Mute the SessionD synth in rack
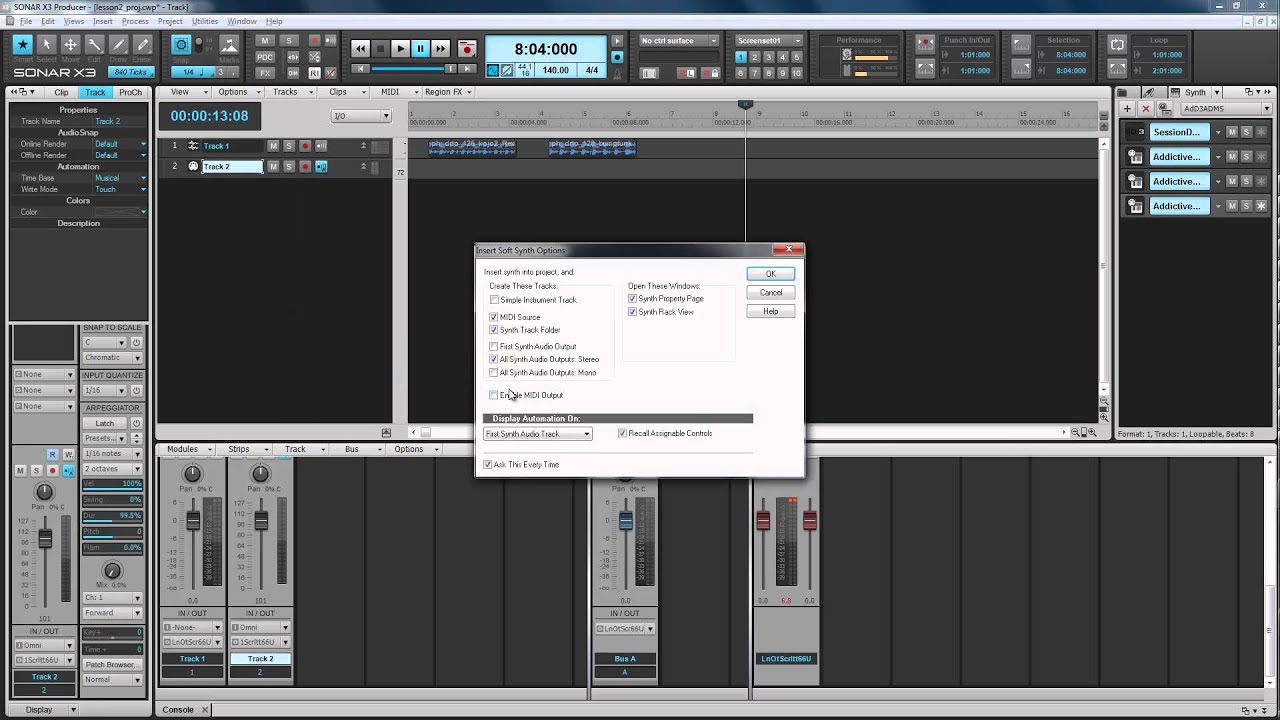 pos(1232,132)
